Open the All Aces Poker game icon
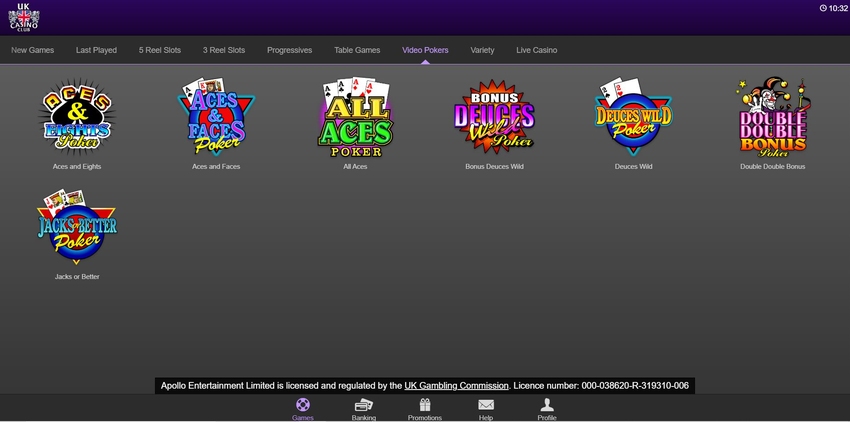The width and height of the screenshot is (850, 422). click(x=355, y=118)
